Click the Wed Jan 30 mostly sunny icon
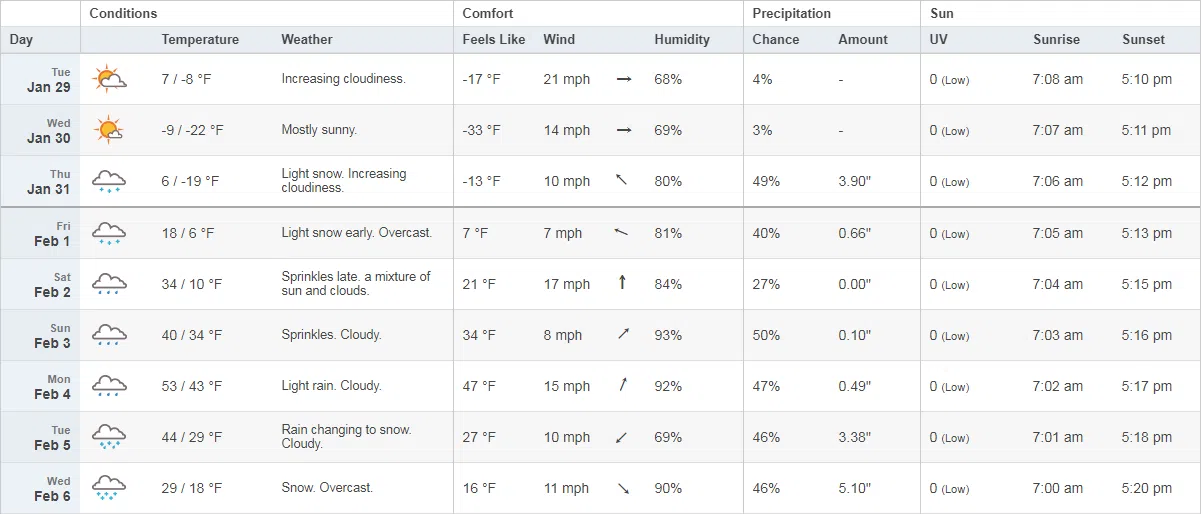The height and width of the screenshot is (514, 1201). tap(109, 130)
